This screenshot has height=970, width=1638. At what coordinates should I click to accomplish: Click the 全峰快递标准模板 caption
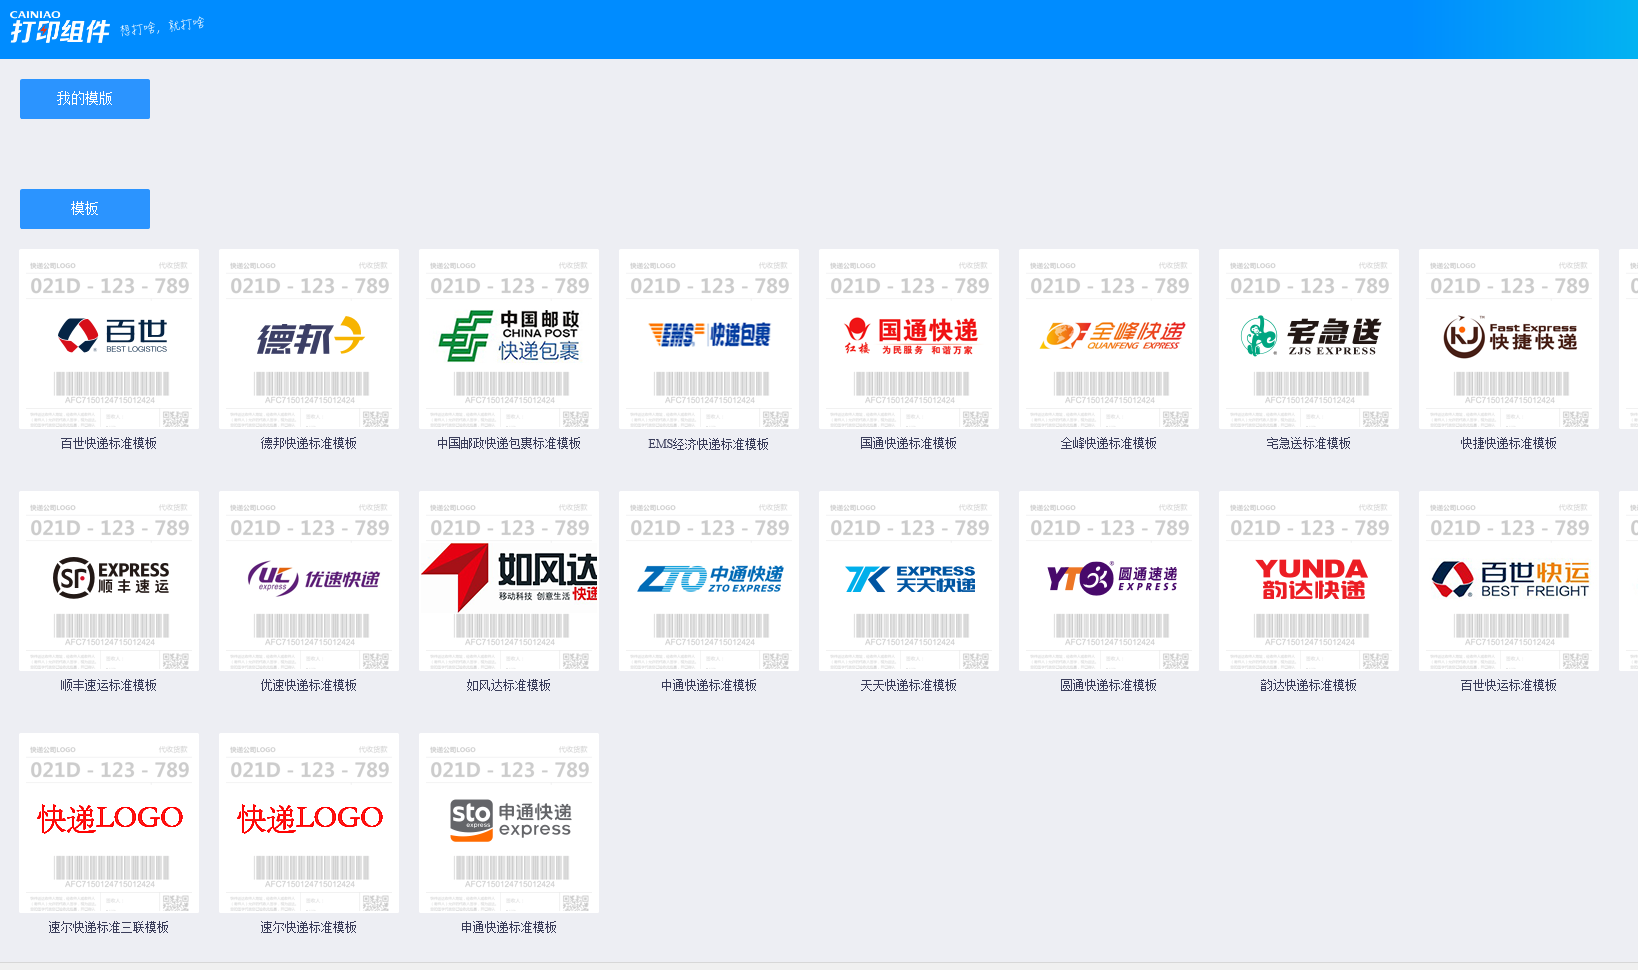[1109, 443]
